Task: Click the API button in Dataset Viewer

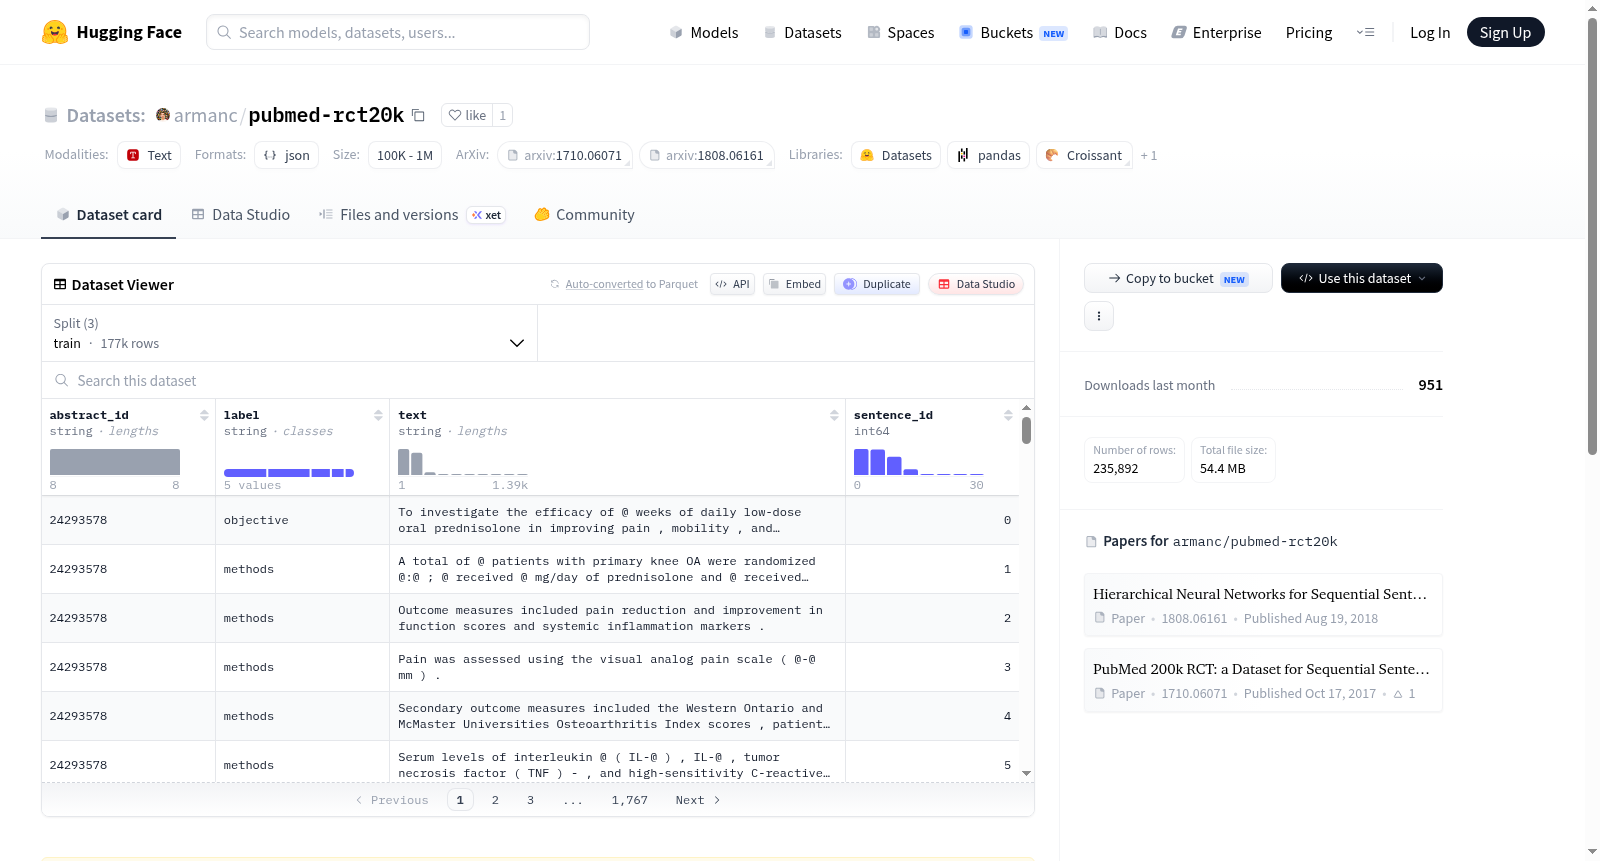Action: point(732,284)
